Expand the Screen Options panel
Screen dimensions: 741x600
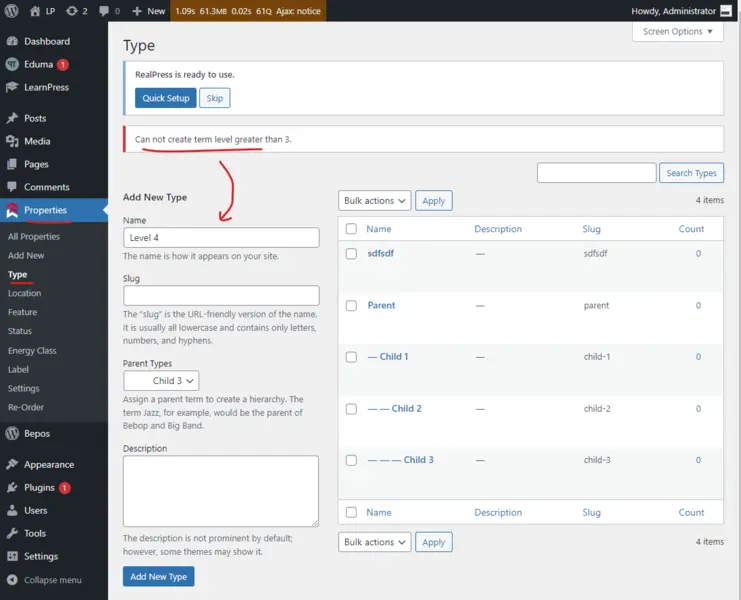click(x=677, y=32)
